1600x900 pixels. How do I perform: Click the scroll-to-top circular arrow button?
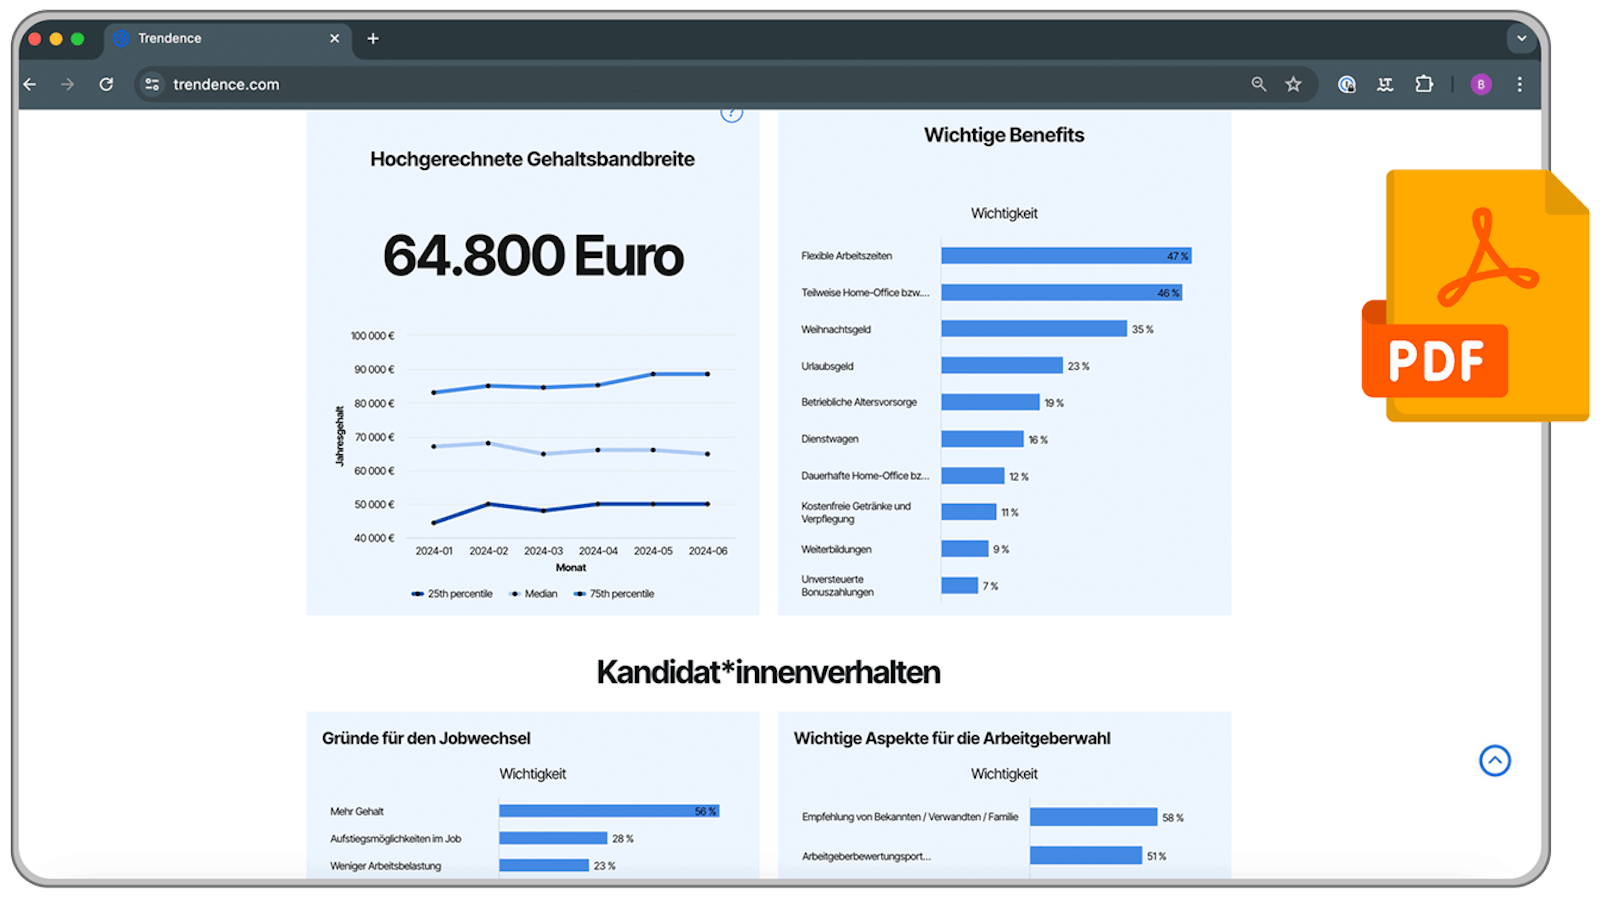tap(1495, 761)
